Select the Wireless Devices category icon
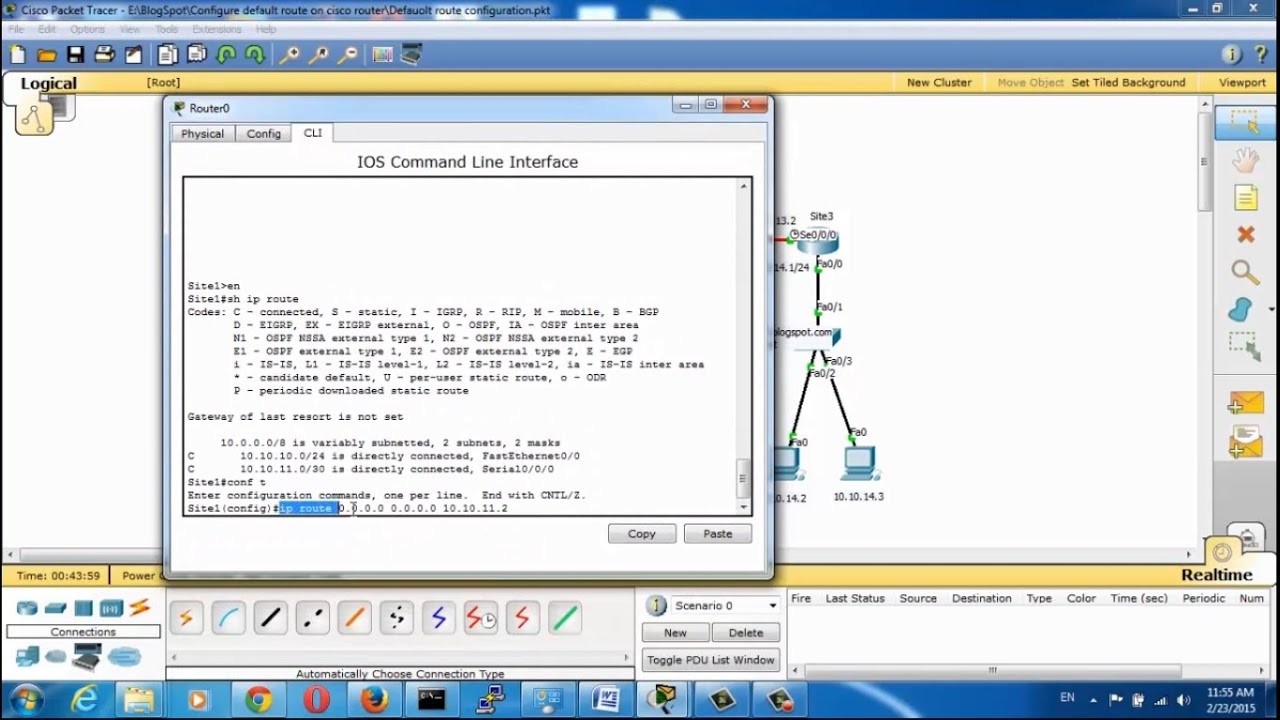The height and width of the screenshot is (720, 1280). pos(111,608)
